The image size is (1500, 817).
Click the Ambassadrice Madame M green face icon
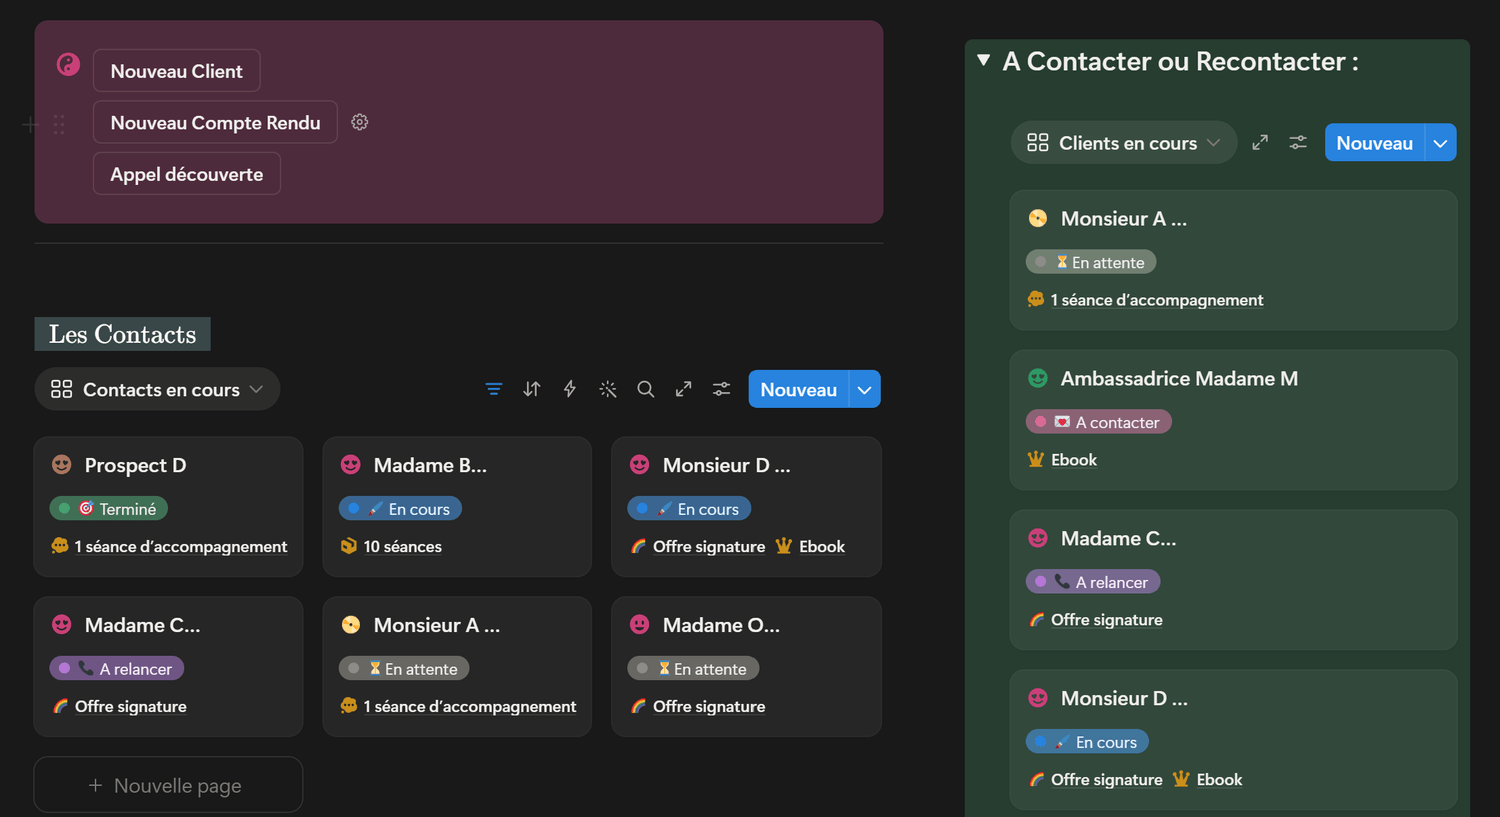[1038, 378]
